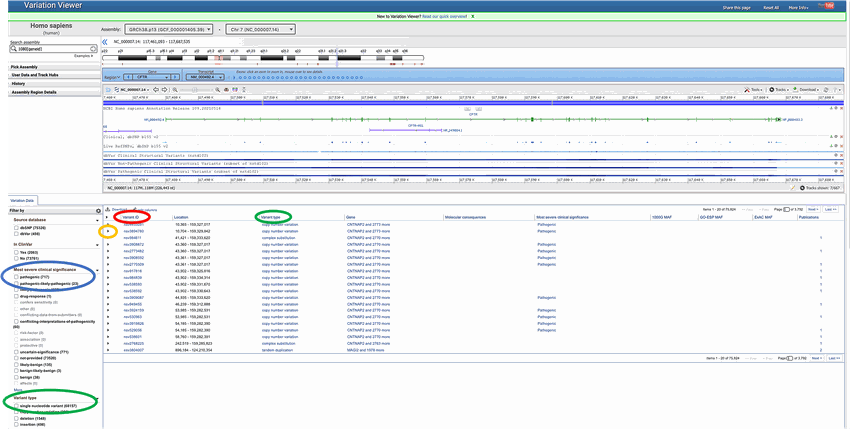The height and width of the screenshot is (429, 850).
Task: Click the Reset All link
Action: pos(771,8)
